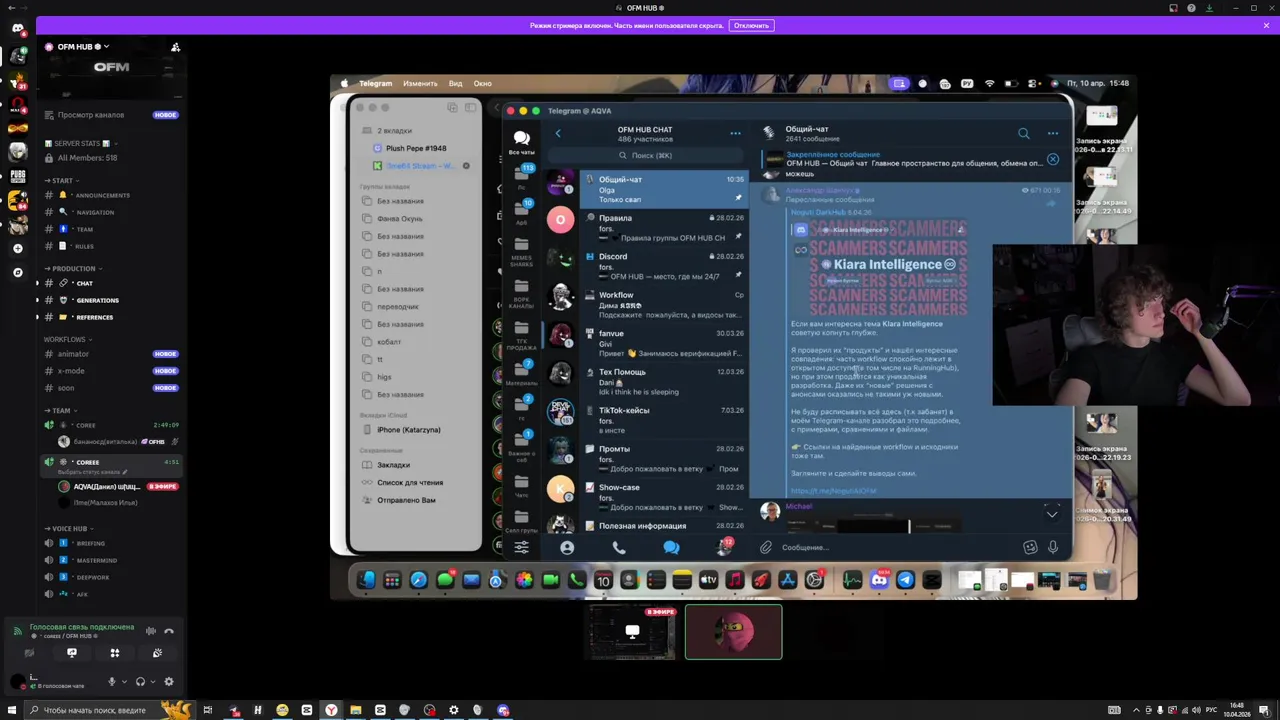Join the mastermind voice channel

[x=110, y=560]
